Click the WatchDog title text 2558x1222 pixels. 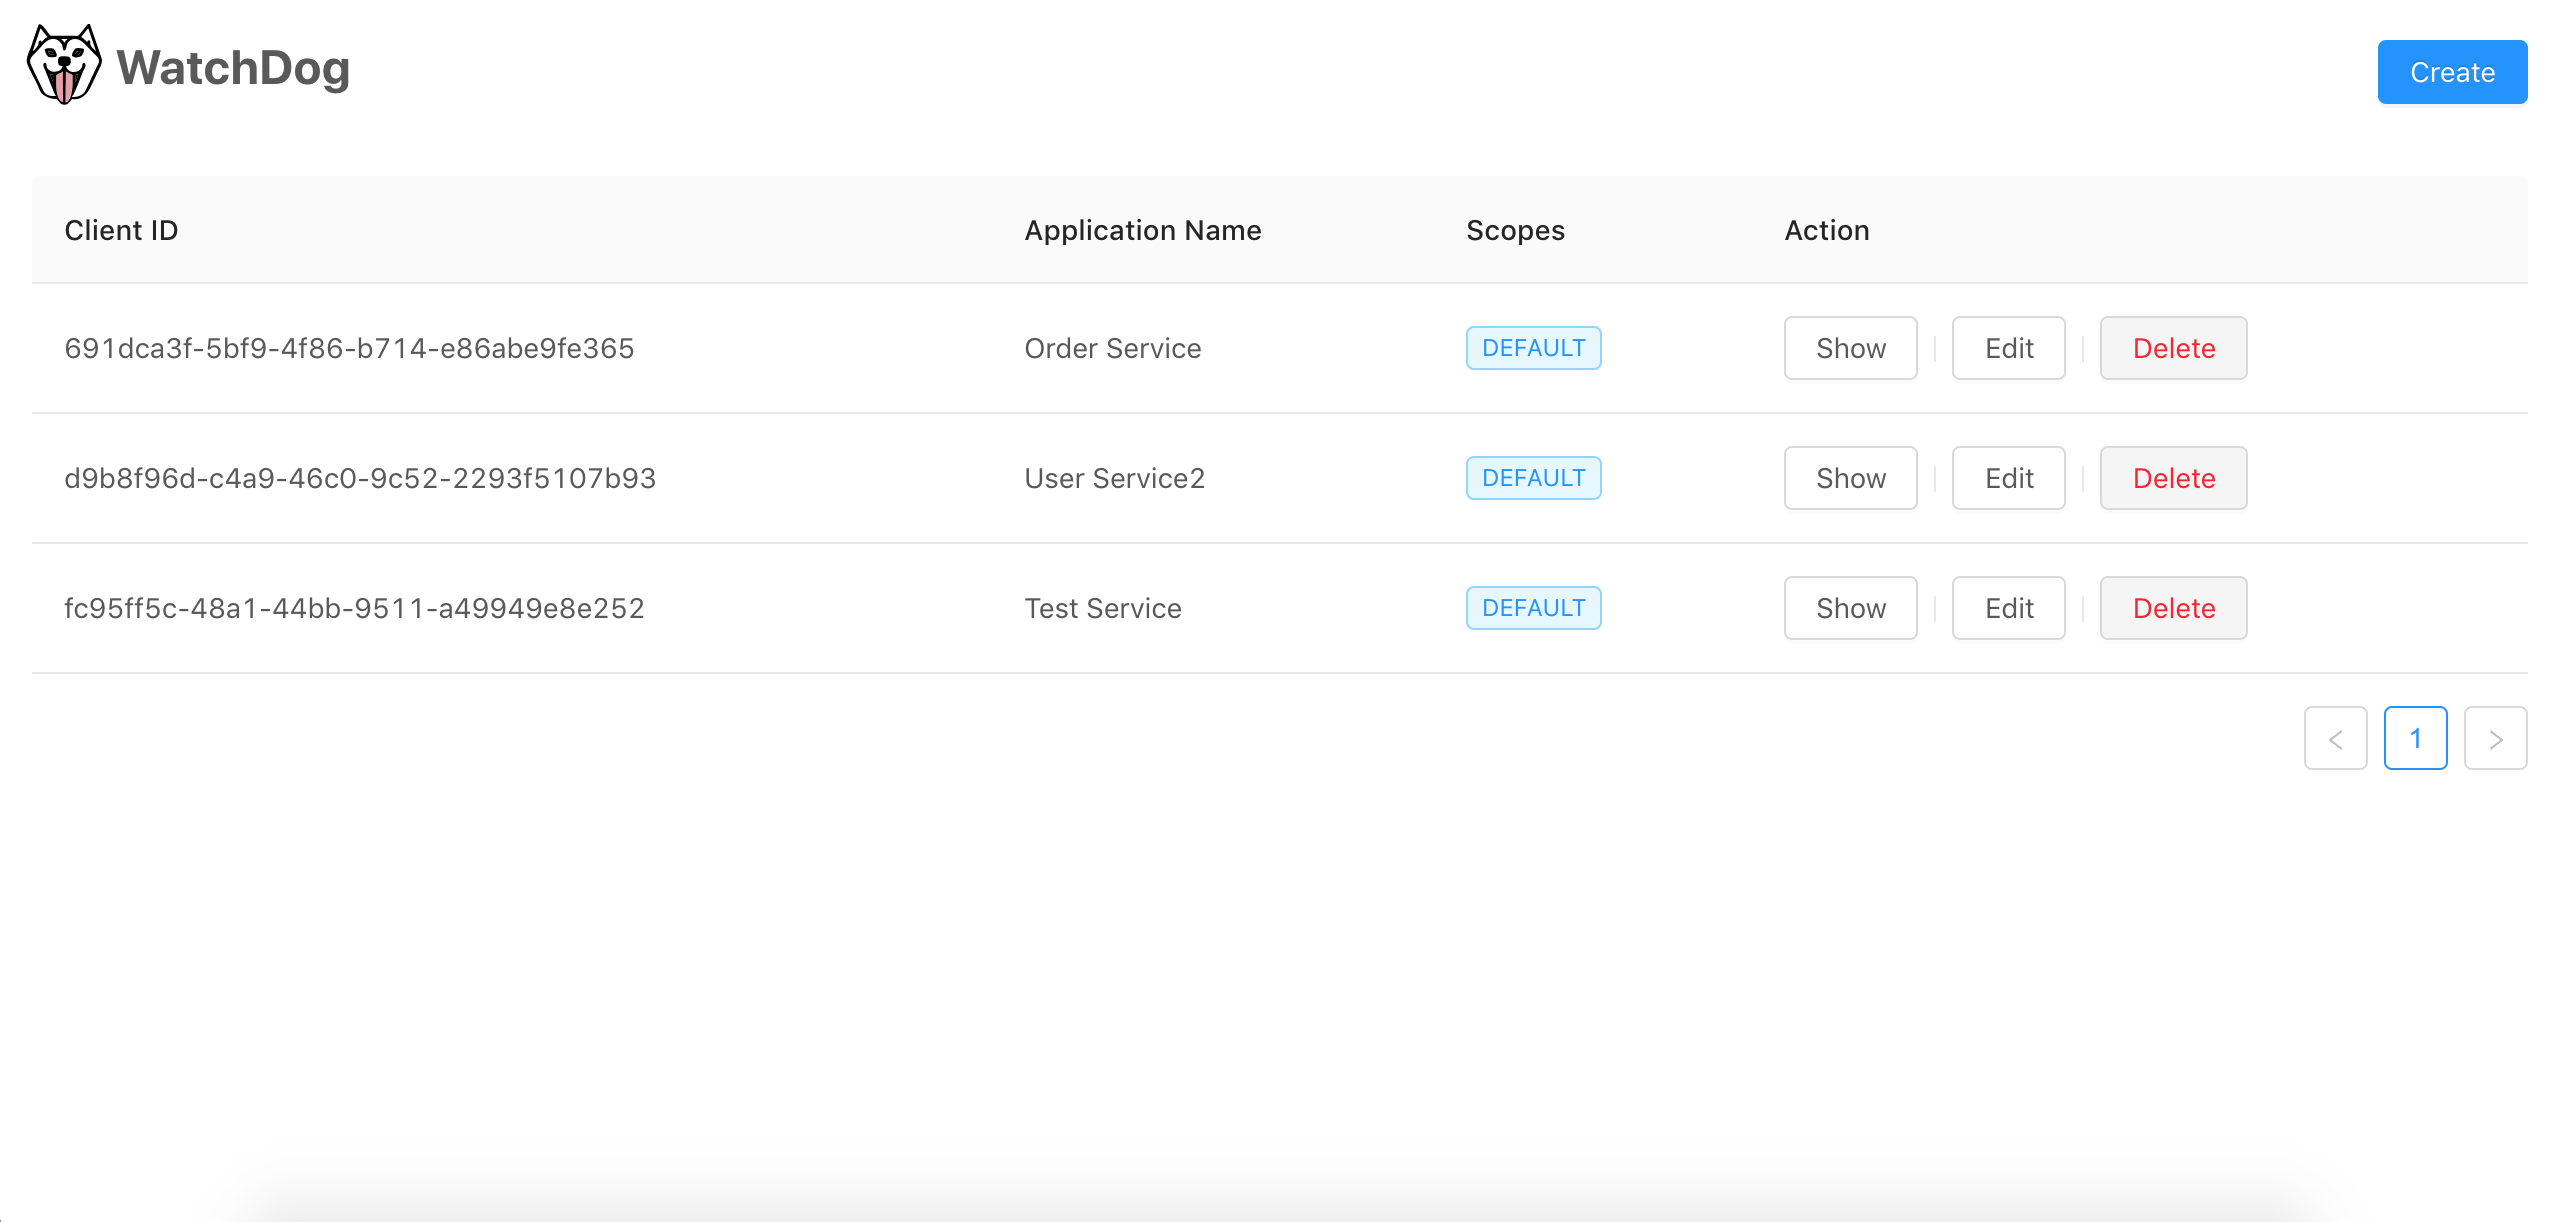[233, 68]
